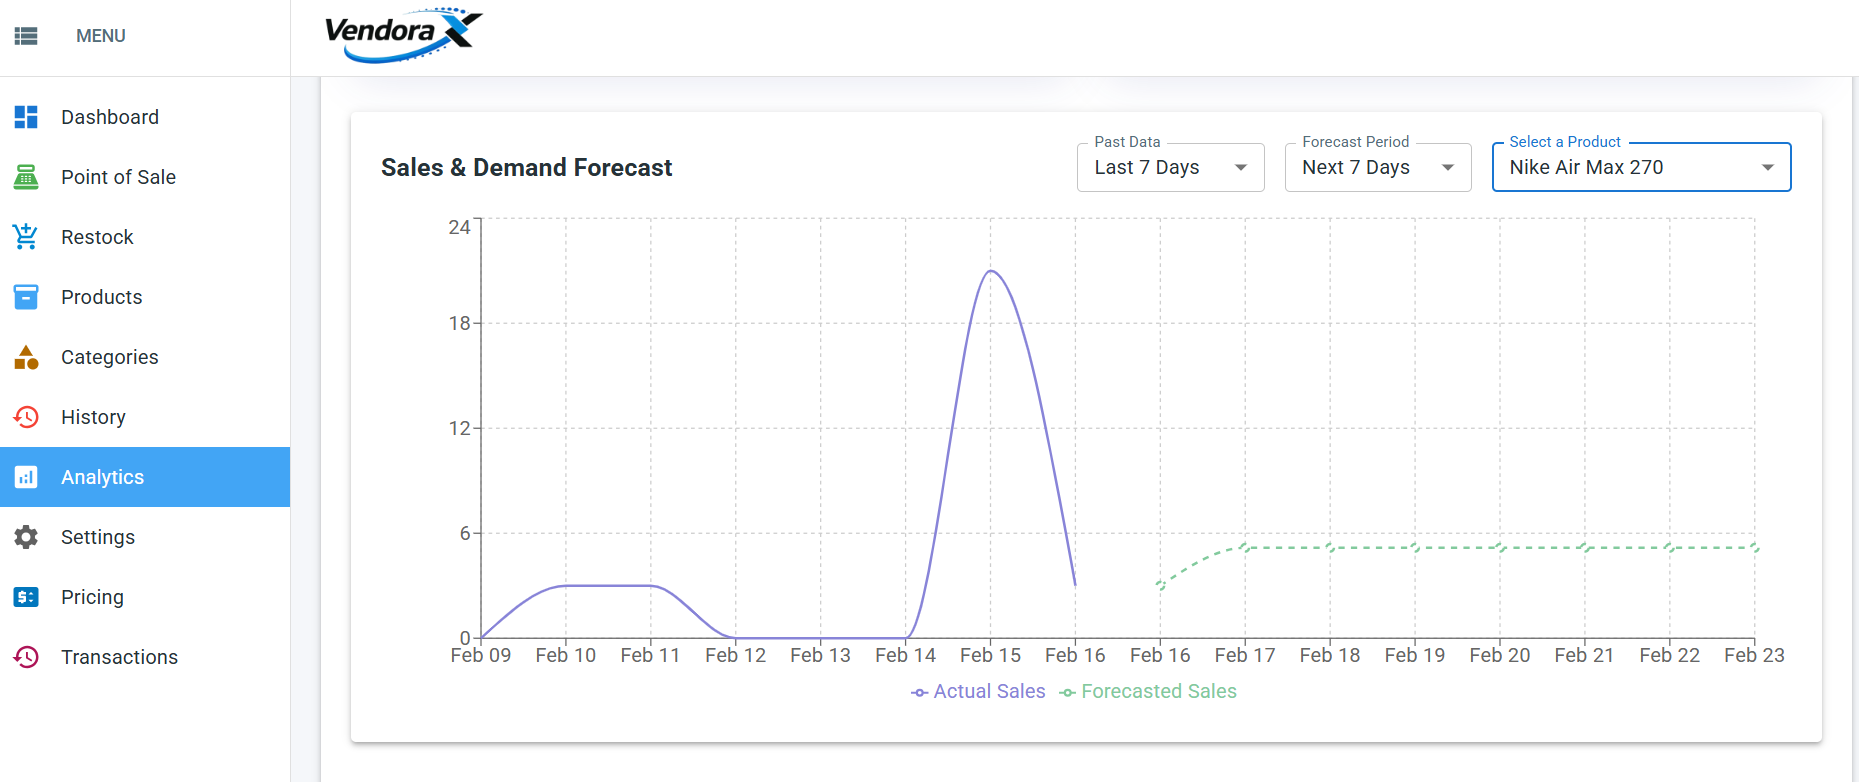Open the Forecast Period dropdown

1378,167
